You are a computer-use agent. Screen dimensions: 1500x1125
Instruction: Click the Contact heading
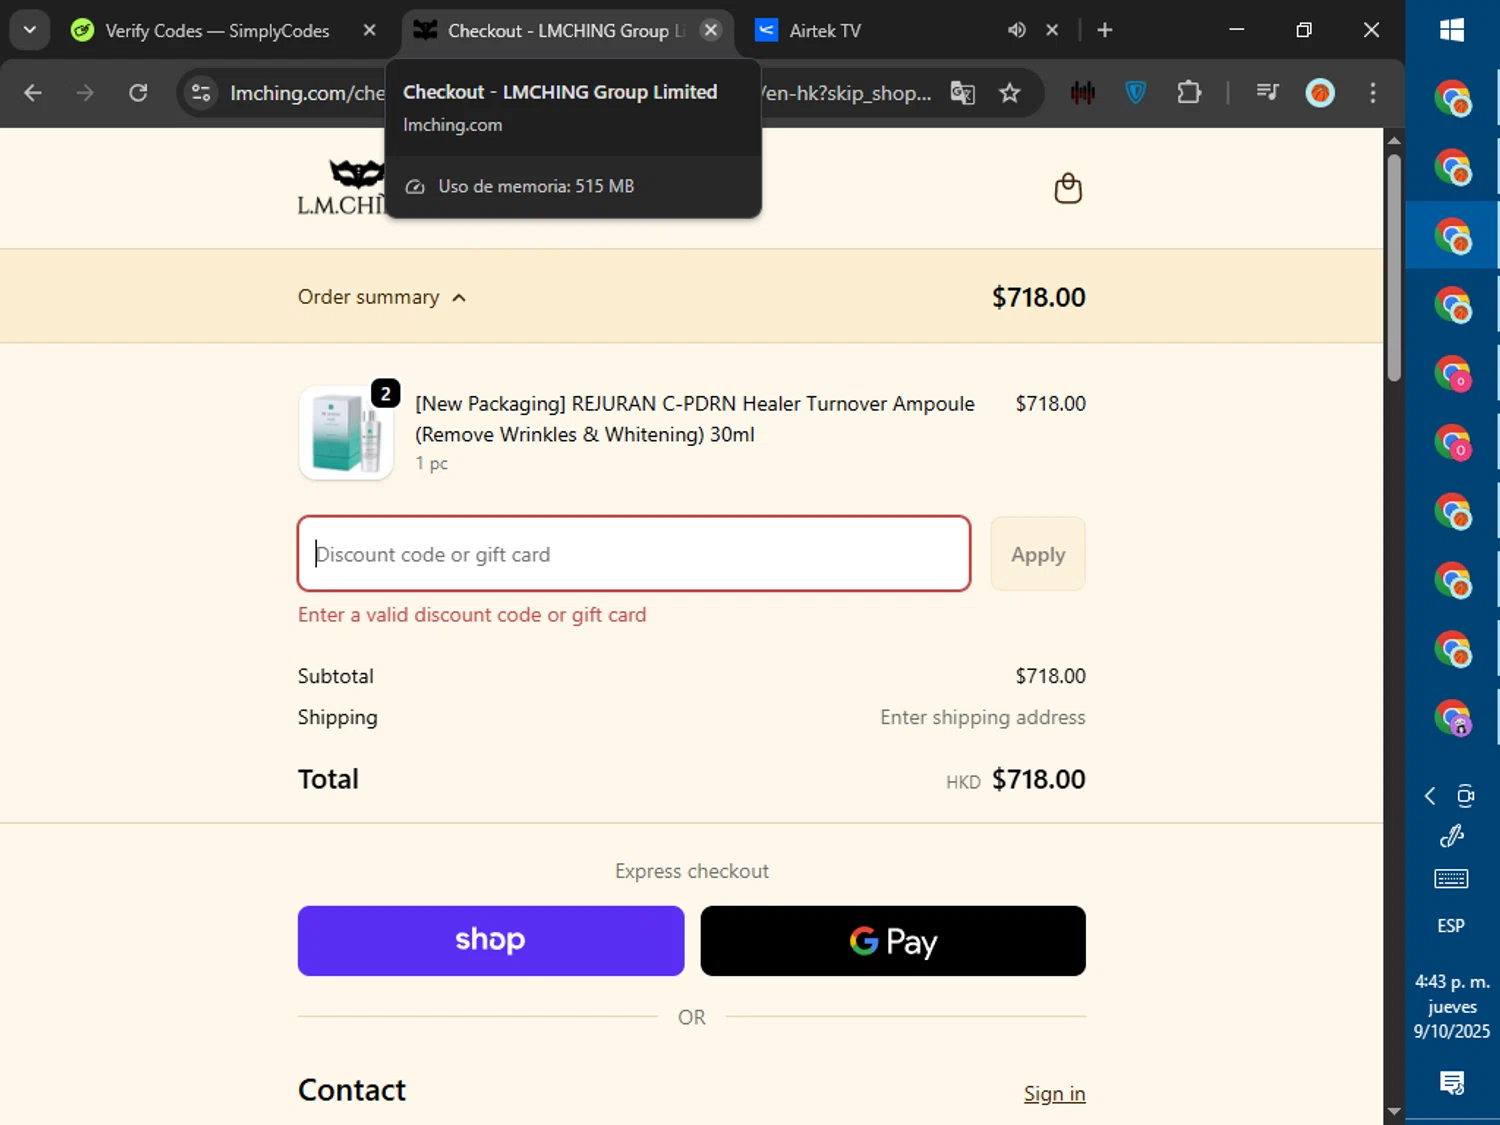[352, 1090]
